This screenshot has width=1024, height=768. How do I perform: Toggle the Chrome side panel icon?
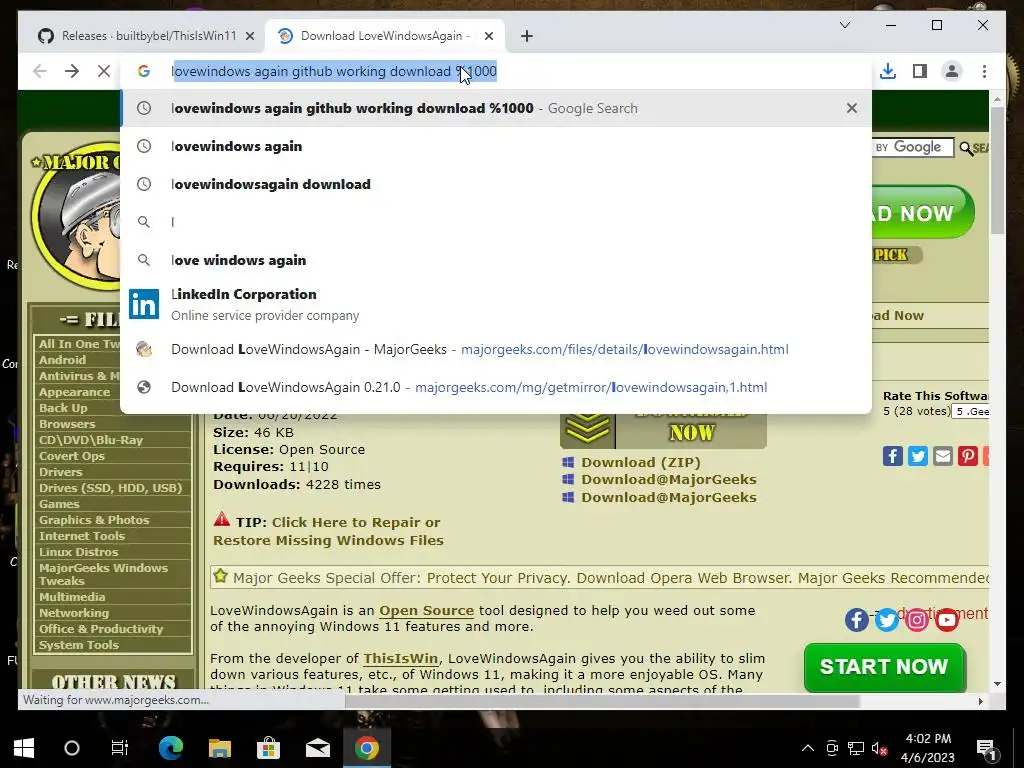tap(920, 71)
